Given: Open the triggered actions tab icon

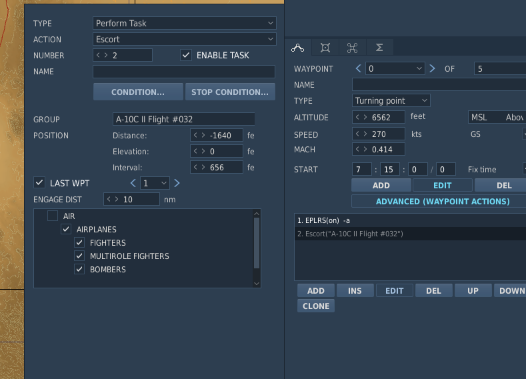Looking at the screenshot, I should [x=352, y=48].
